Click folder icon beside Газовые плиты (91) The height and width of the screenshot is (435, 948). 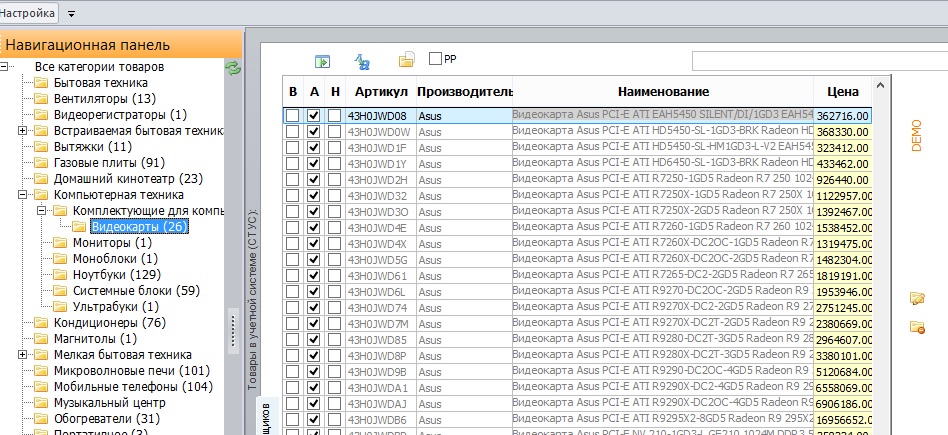41,163
